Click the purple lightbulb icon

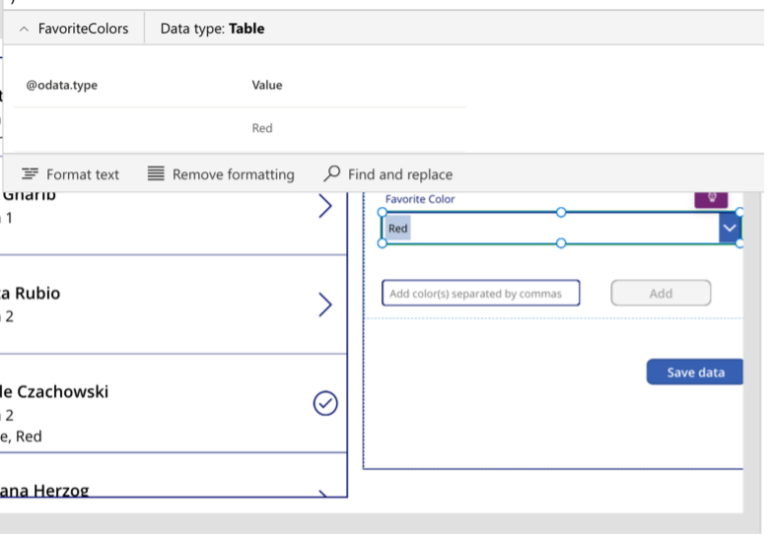click(711, 197)
